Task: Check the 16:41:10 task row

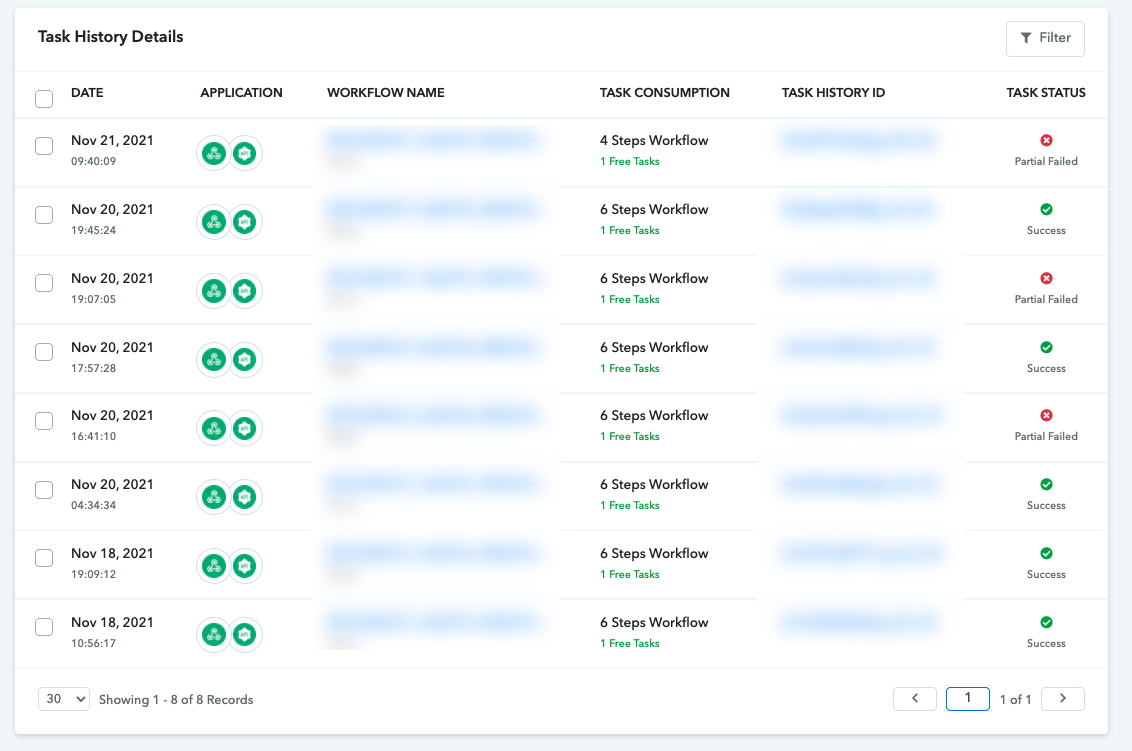Action: coord(44,421)
